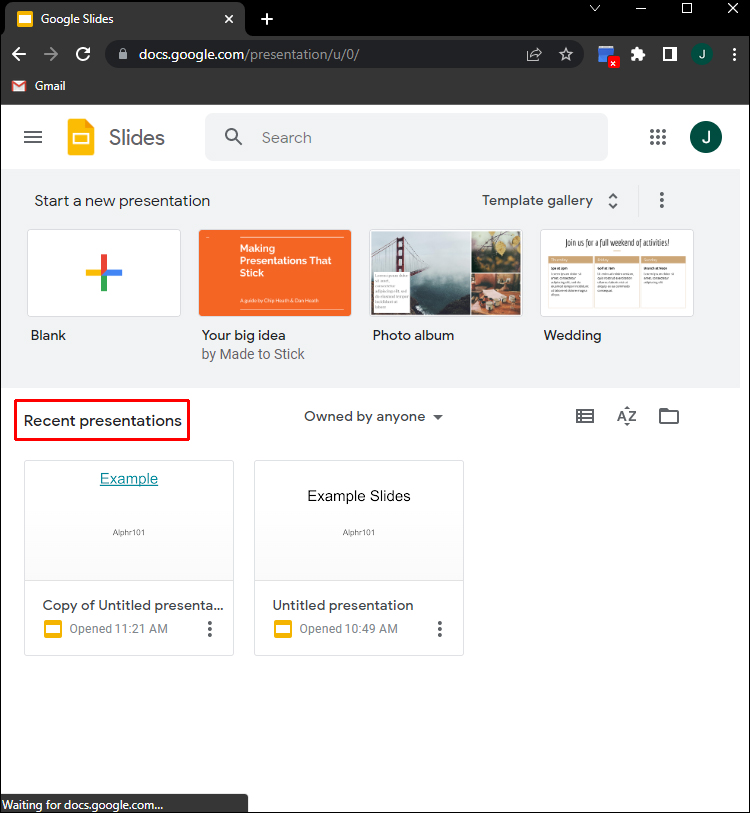View site information lock icon
Image resolution: width=750 pixels, height=813 pixels.
pos(123,54)
